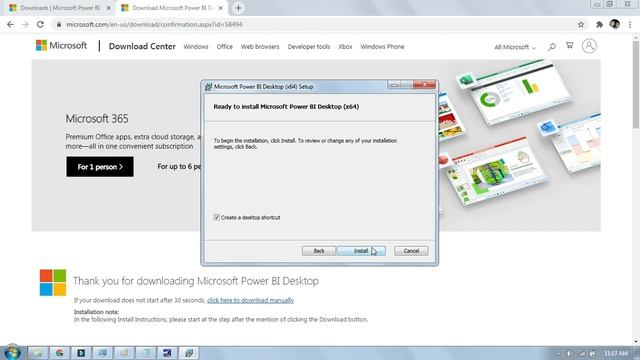Click the search magnifier icon

click(552, 47)
